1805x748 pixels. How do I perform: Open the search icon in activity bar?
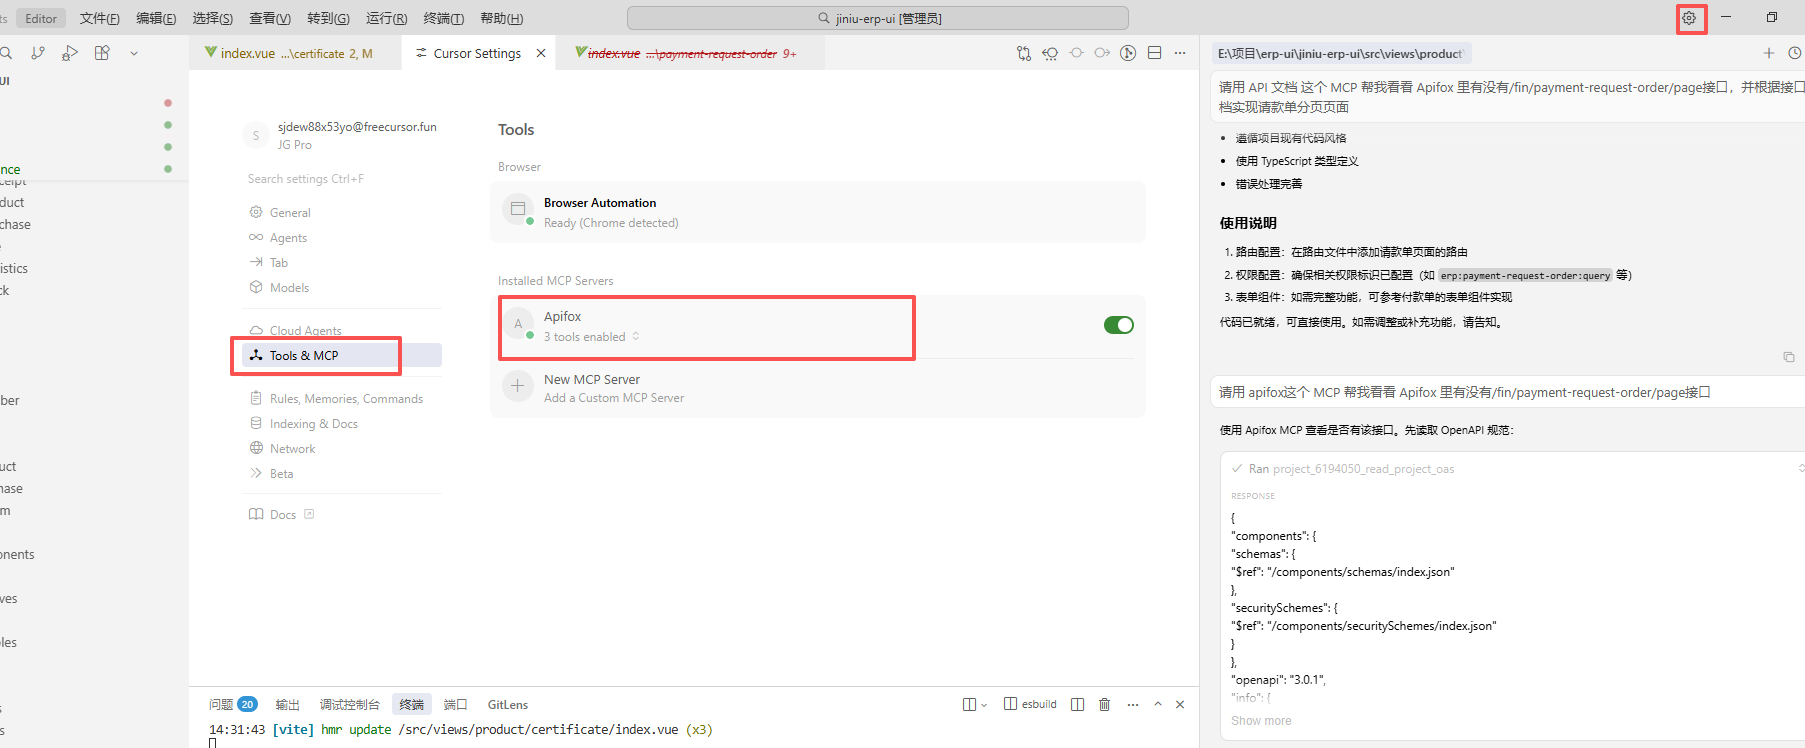tap(5, 53)
